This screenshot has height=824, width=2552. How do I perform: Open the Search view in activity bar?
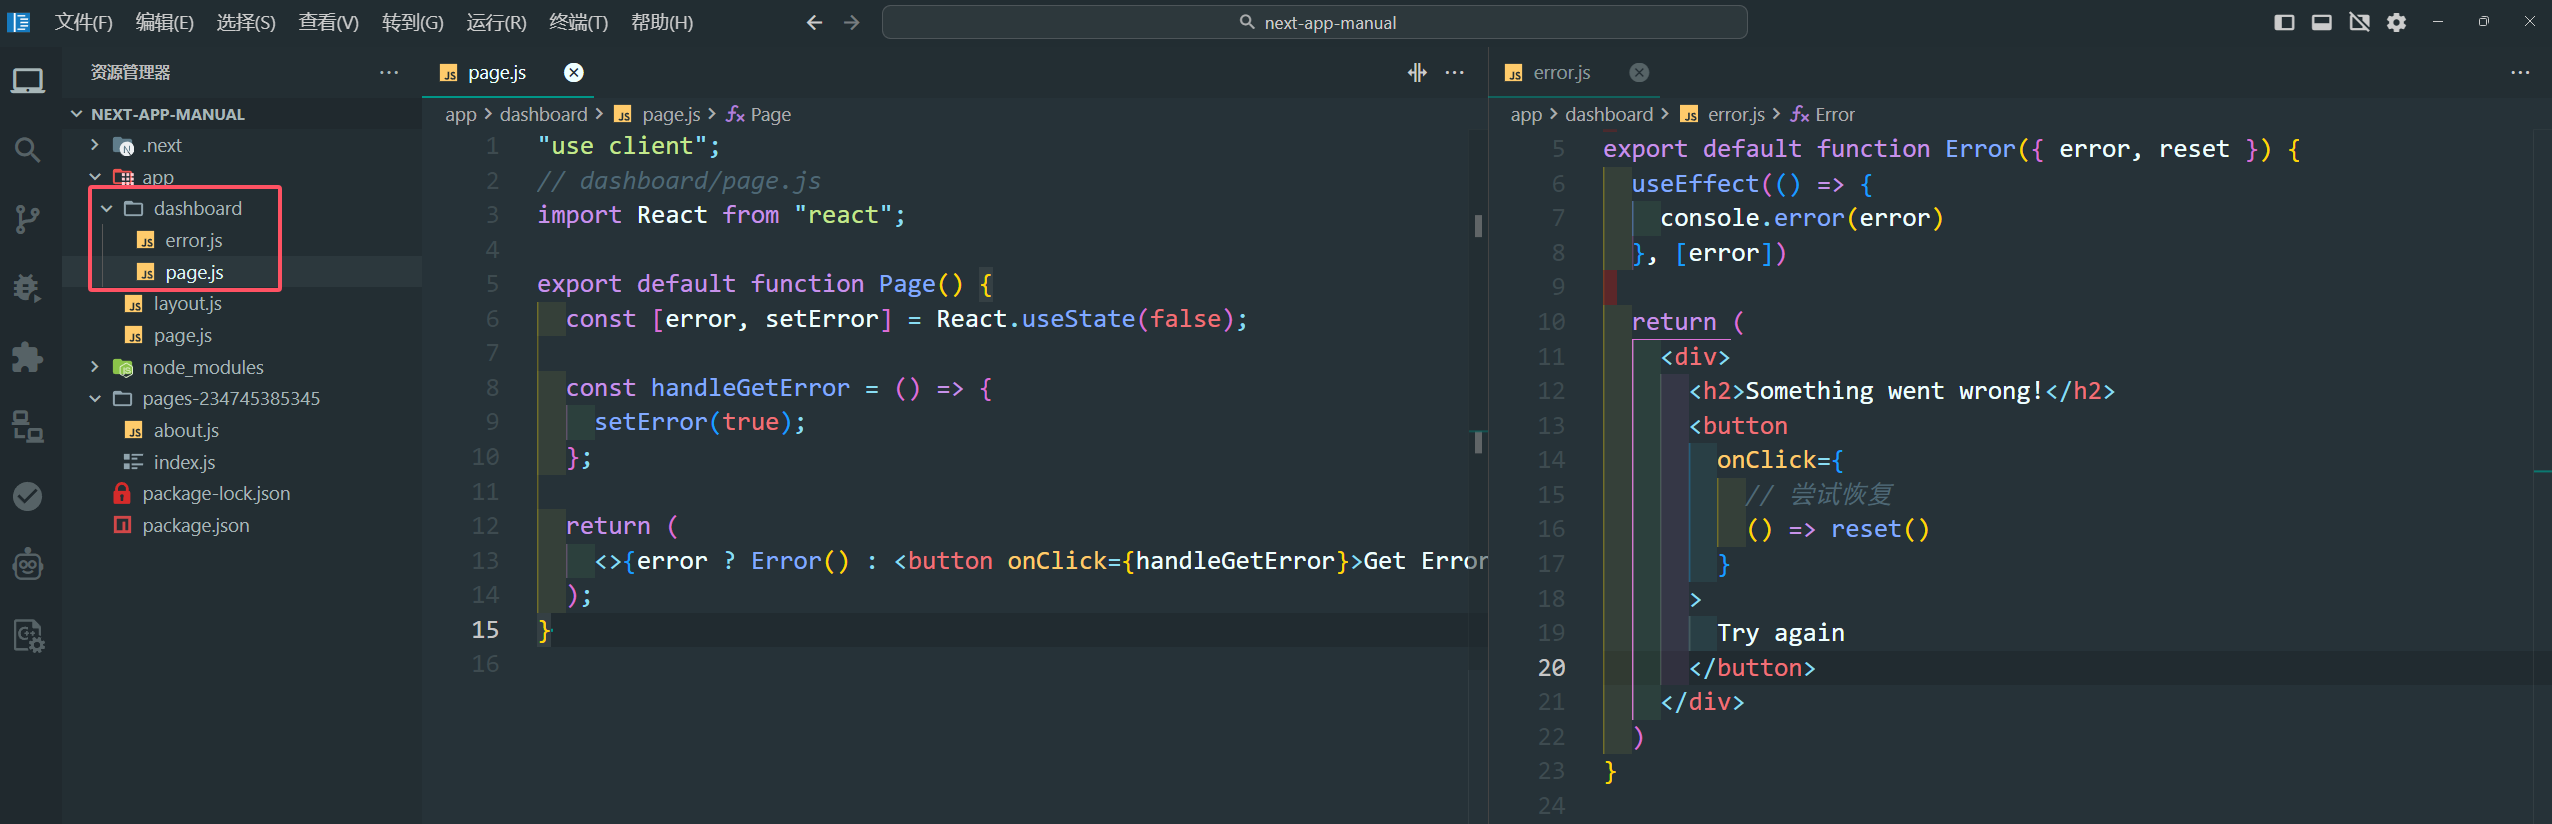click(28, 150)
